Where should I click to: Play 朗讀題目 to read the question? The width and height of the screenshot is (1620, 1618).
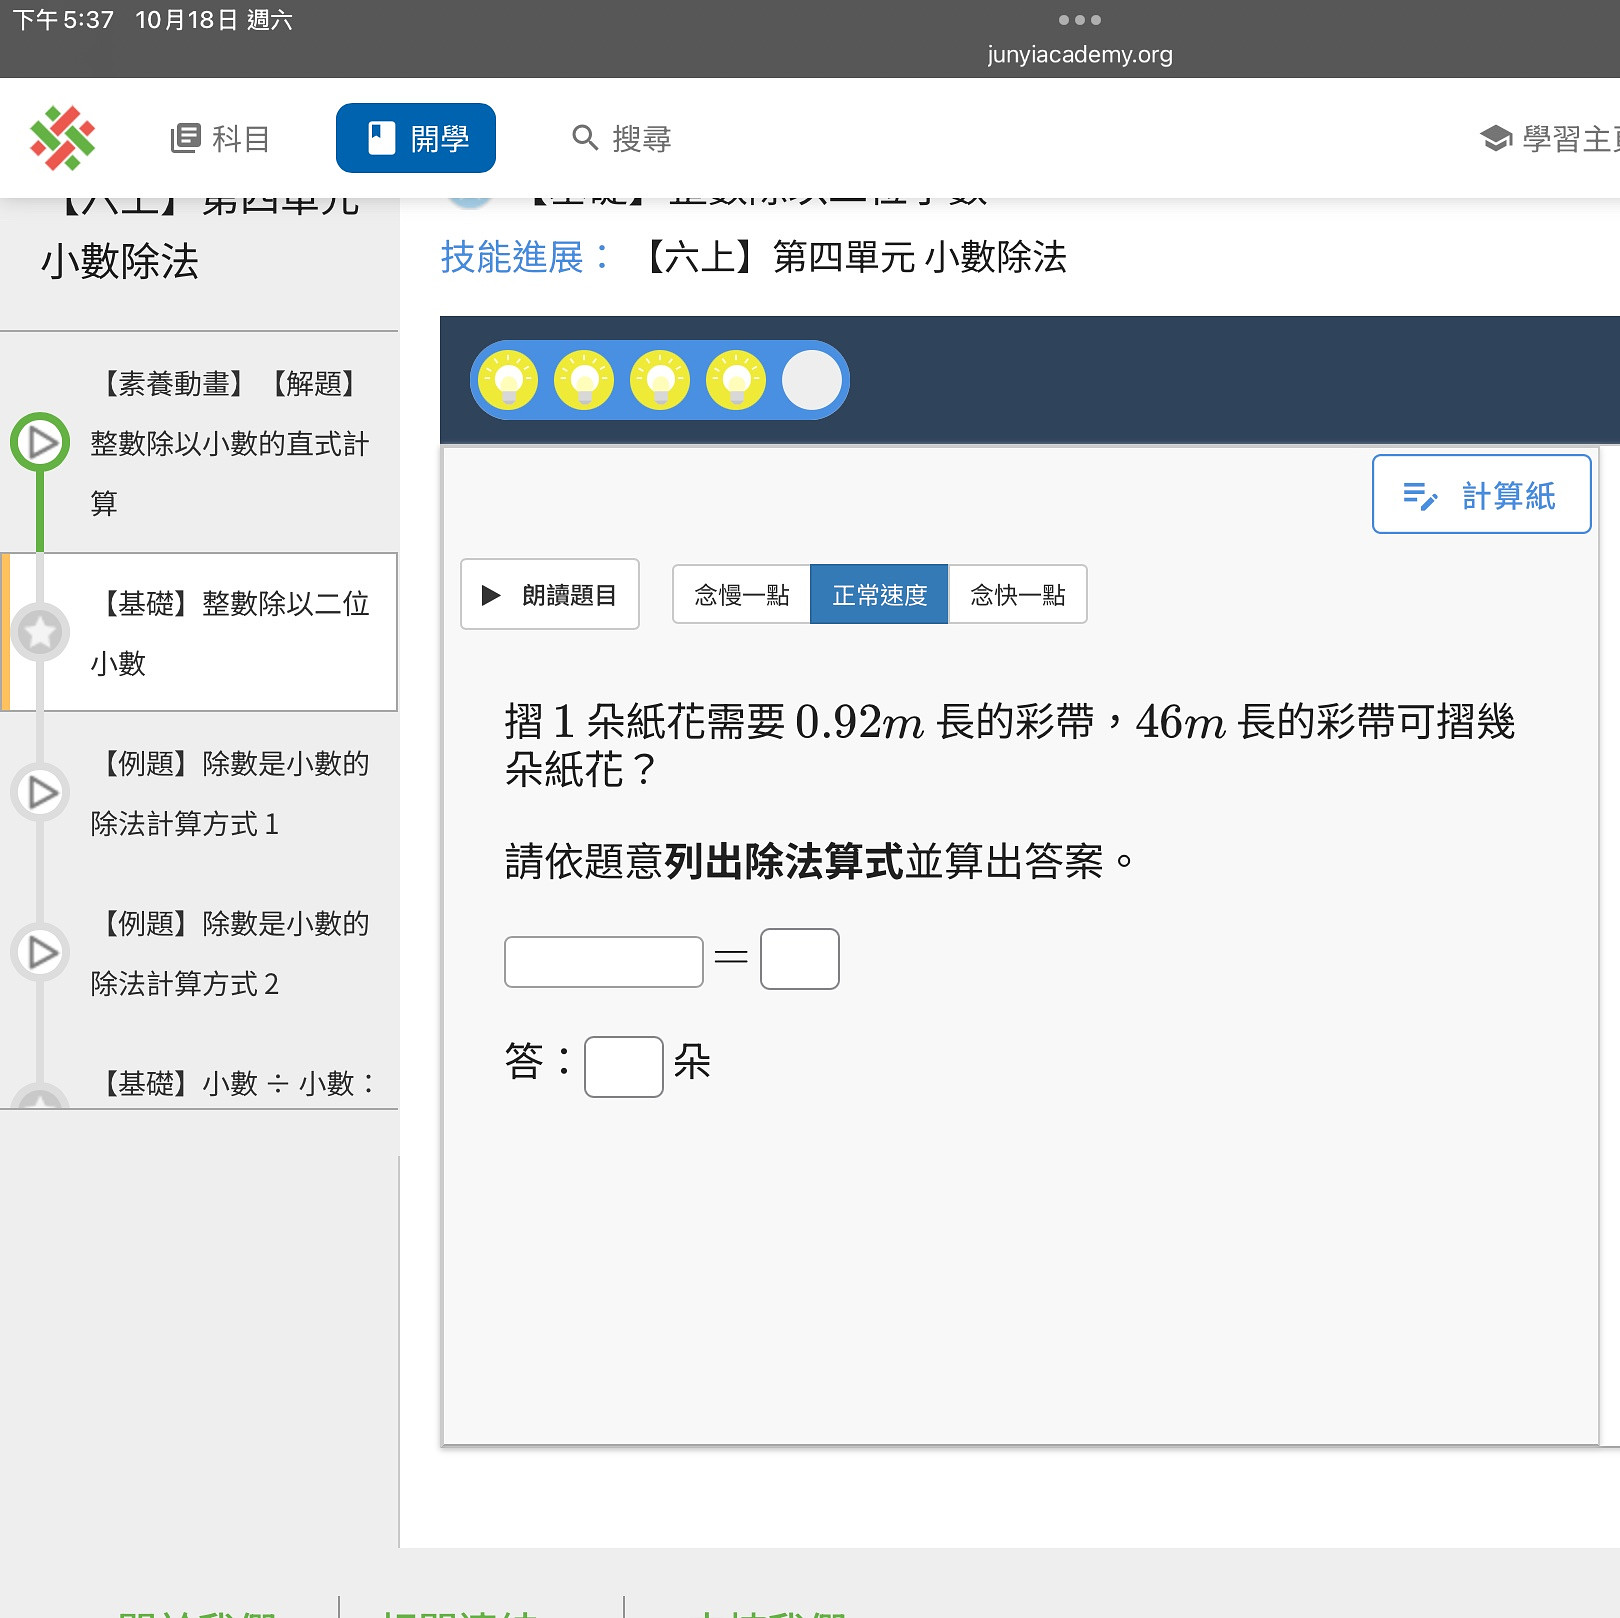pos(550,595)
